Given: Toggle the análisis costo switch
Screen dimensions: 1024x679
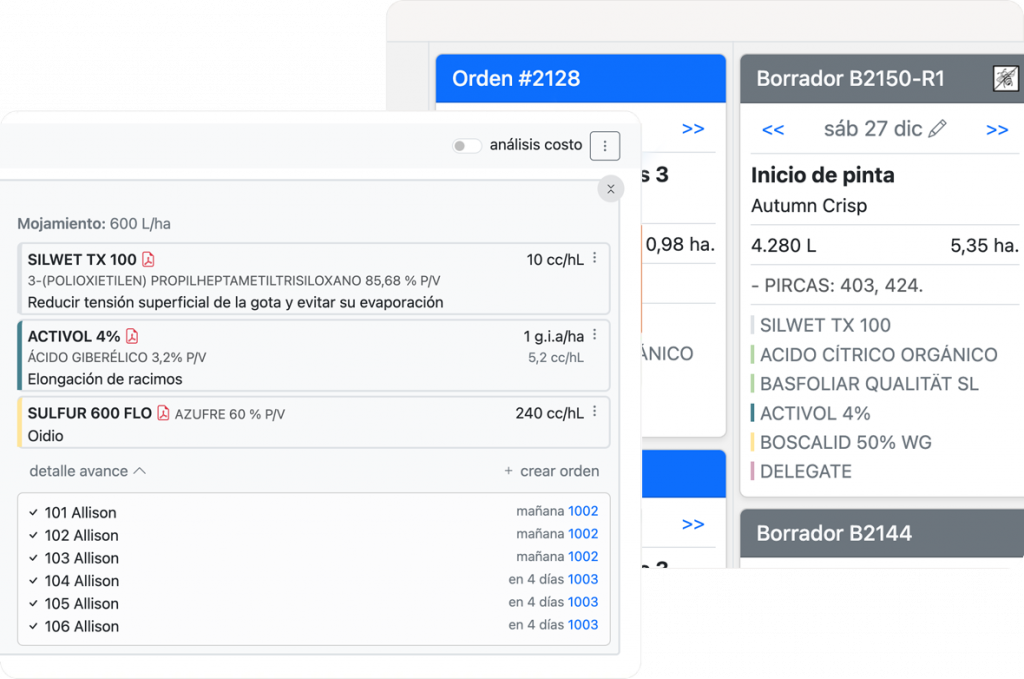Looking at the screenshot, I should pyautogui.click(x=466, y=146).
